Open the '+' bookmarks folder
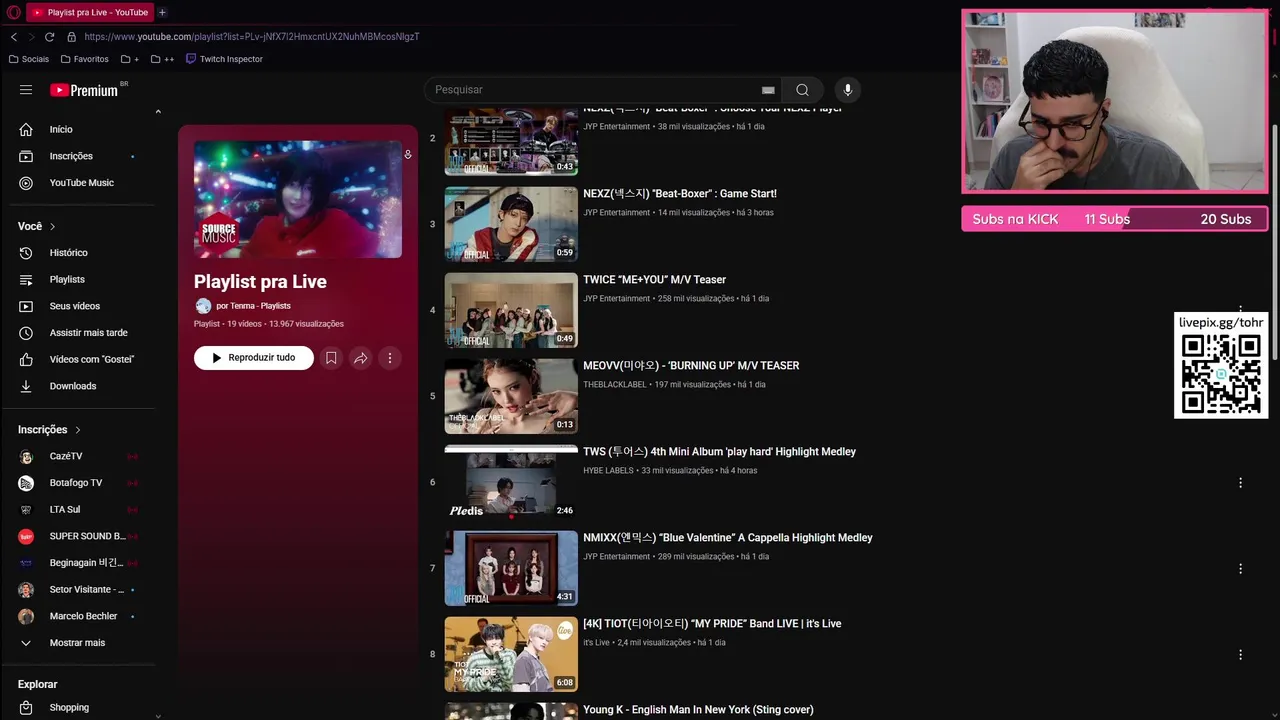The height and width of the screenshot is (720, 1280). pos(130,59)
